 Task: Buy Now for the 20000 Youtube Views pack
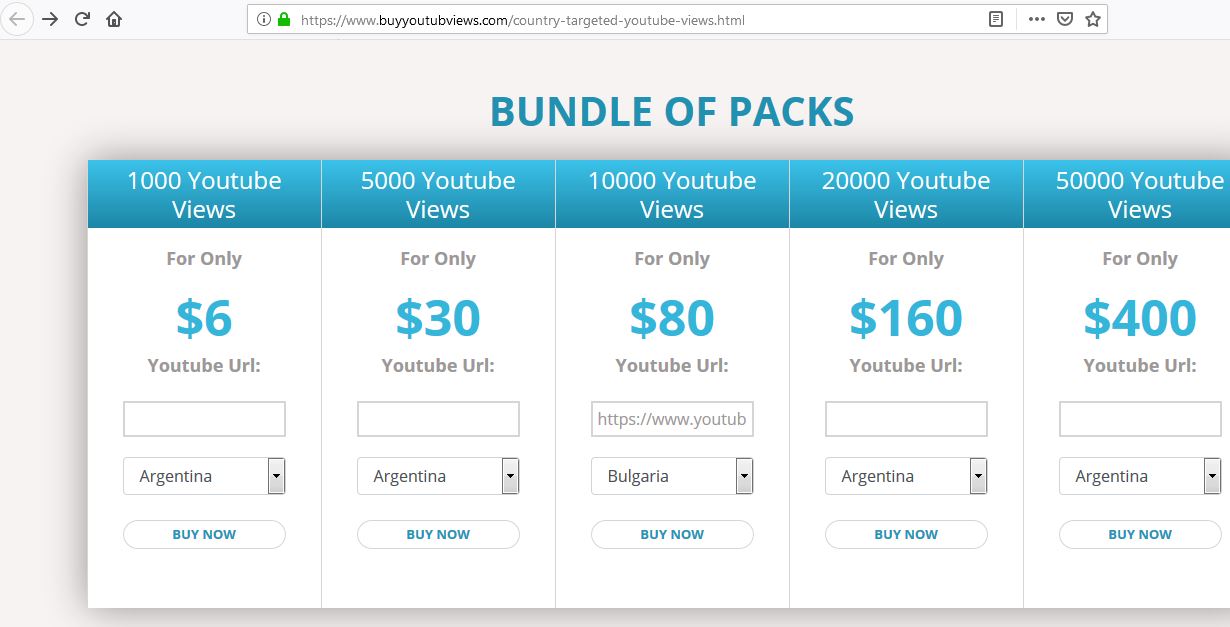coord(906,534)
